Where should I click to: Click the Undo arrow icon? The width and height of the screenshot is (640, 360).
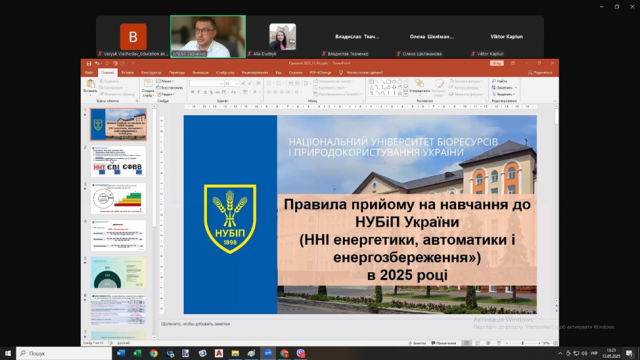pos(97,63)
